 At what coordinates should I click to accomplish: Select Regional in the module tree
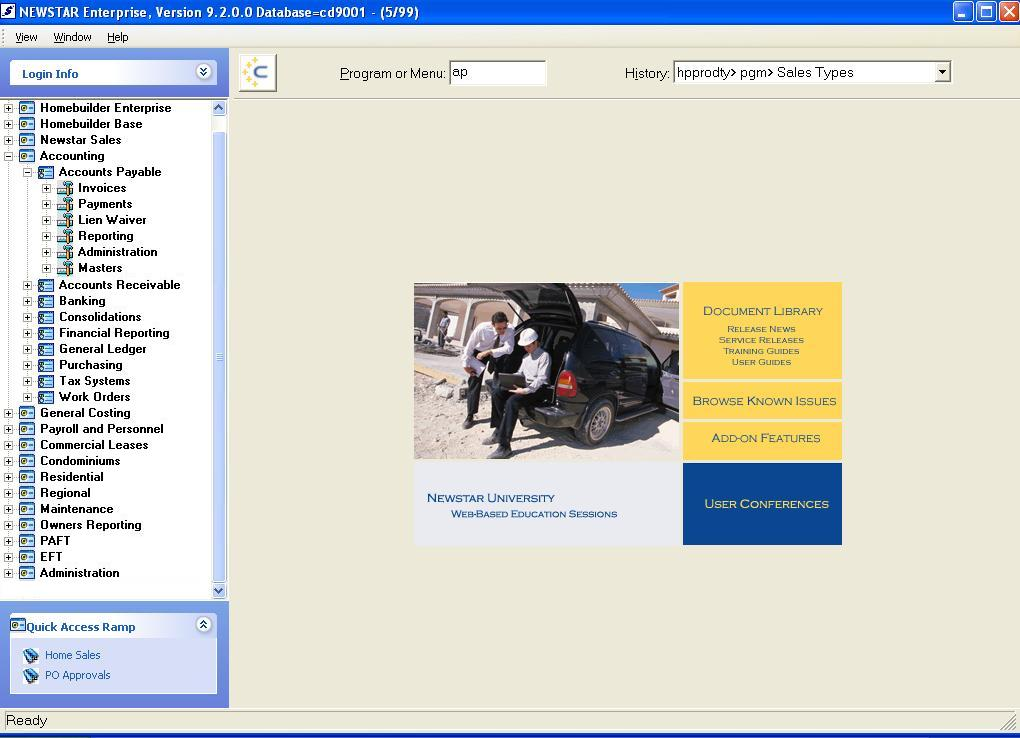(x=65, y=493)
